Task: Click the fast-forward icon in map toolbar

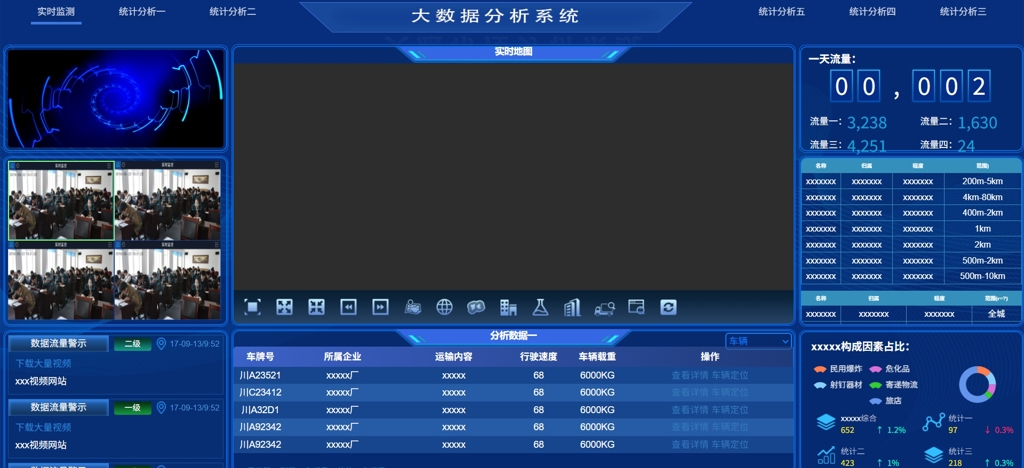Action: 380,307
